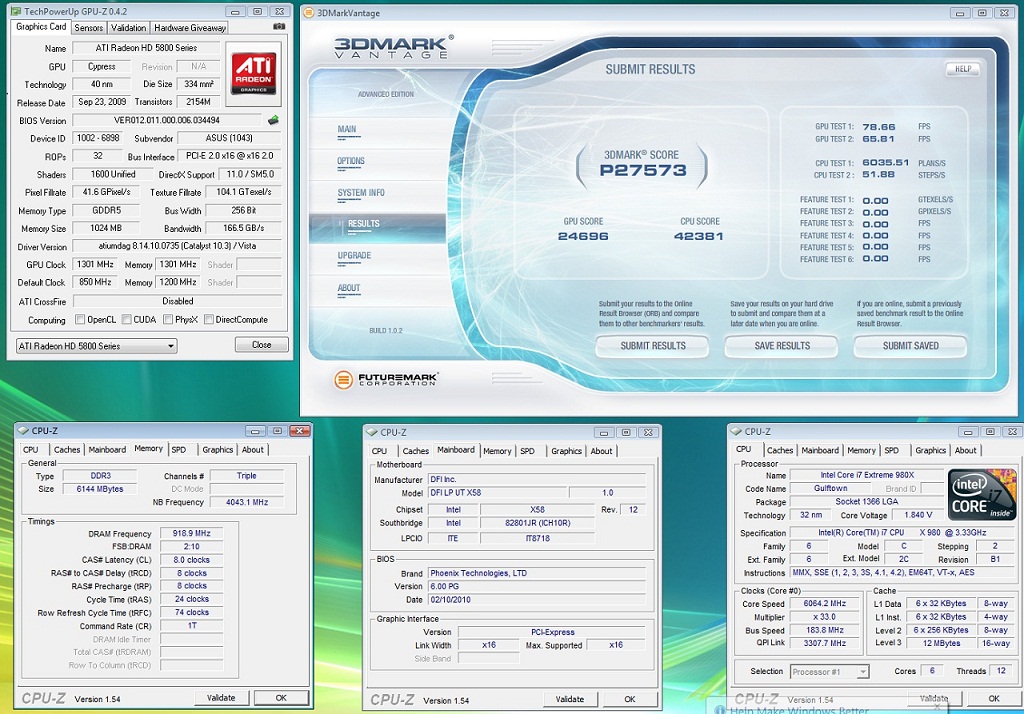Click the motherboard model DFI LP UT X58
The image size is (1024, 714).
point(498,493)
